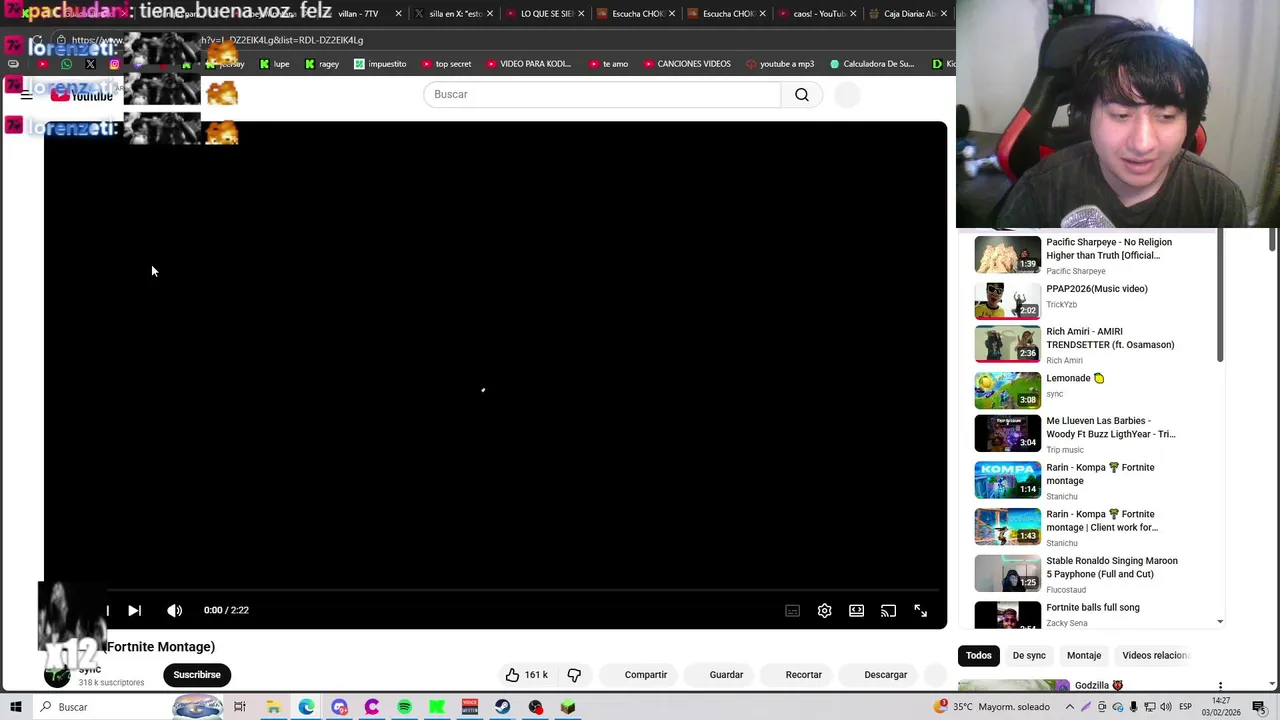Focus the Buscar search field on YouTube

click(x=602, y=95)
